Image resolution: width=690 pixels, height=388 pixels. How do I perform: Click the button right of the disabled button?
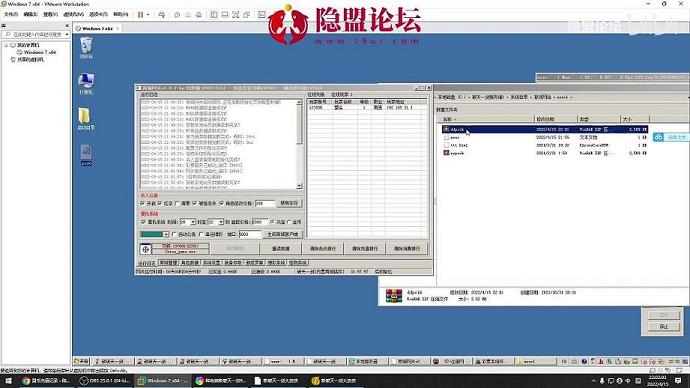coord(280,249)
